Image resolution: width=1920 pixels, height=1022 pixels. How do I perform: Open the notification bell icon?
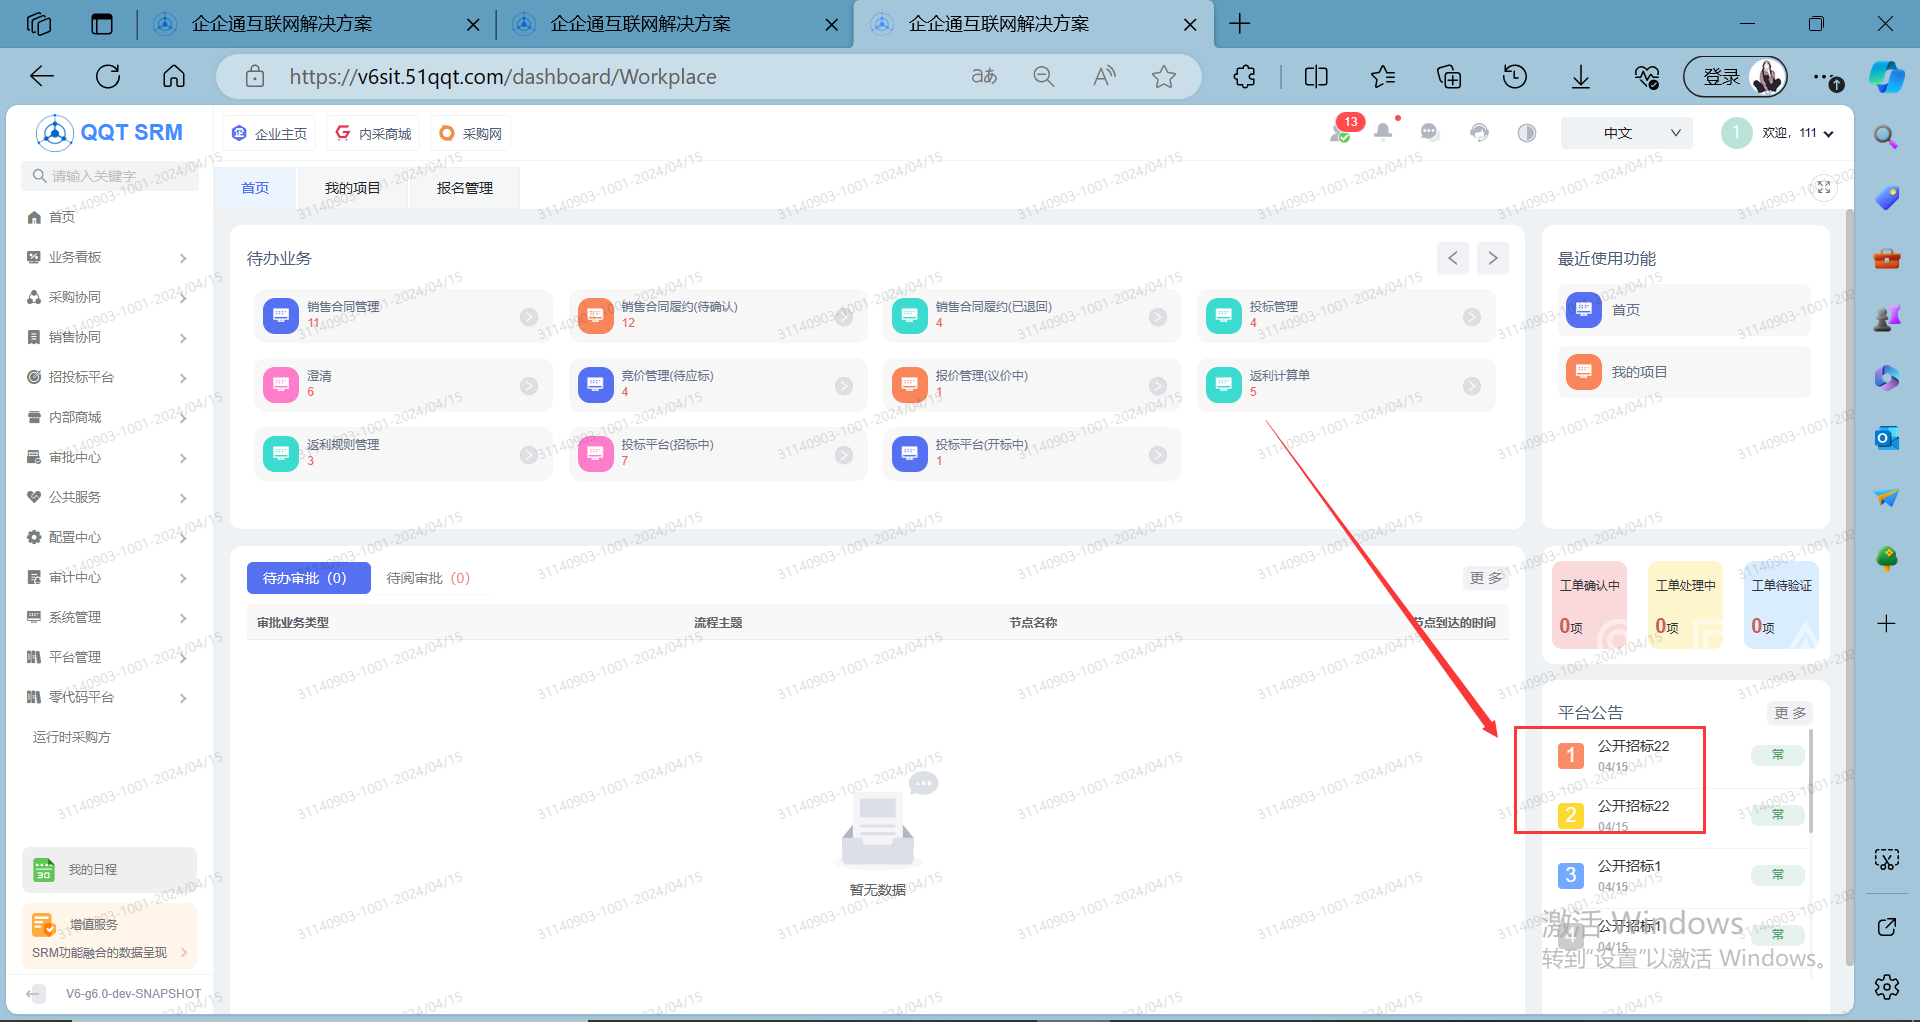click(1384, 132)
